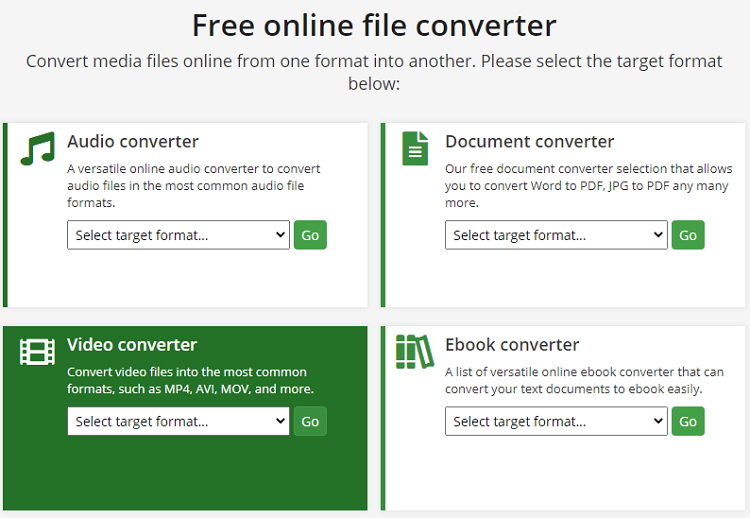Click Go in the Audio converter card
The height and width of the screenshot is (518, 750).
(310, 235)
